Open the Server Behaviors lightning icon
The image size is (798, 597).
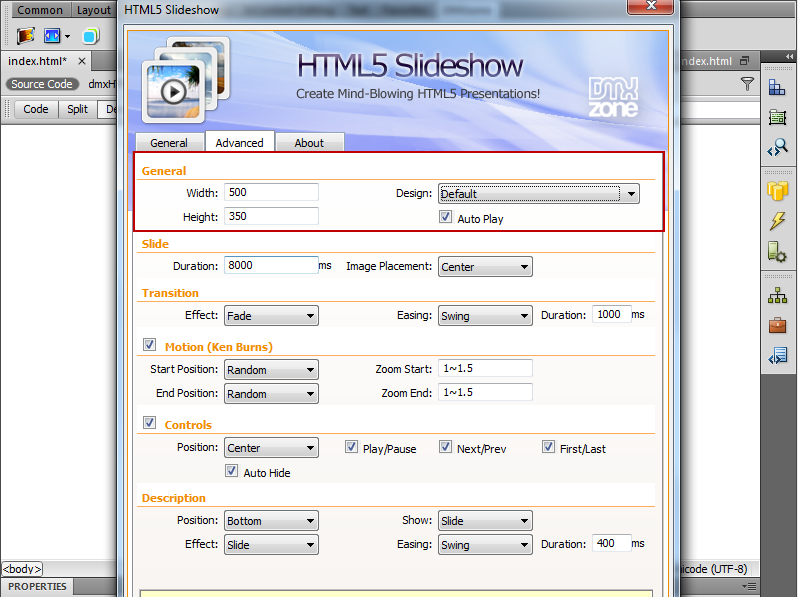click(777, 221)
